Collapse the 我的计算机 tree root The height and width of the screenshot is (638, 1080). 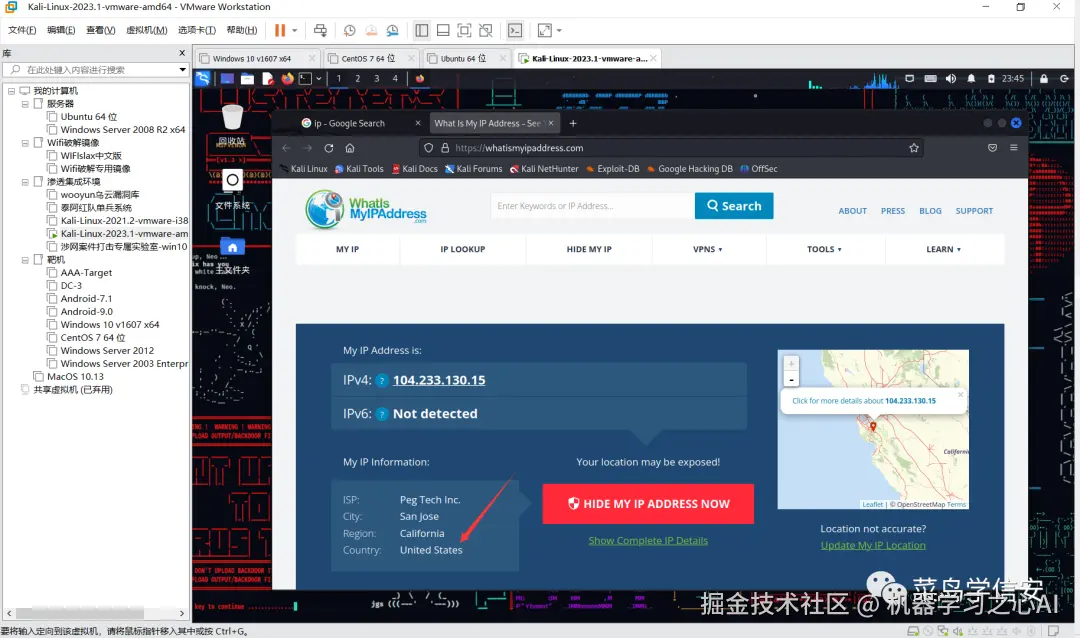[12, 91]
